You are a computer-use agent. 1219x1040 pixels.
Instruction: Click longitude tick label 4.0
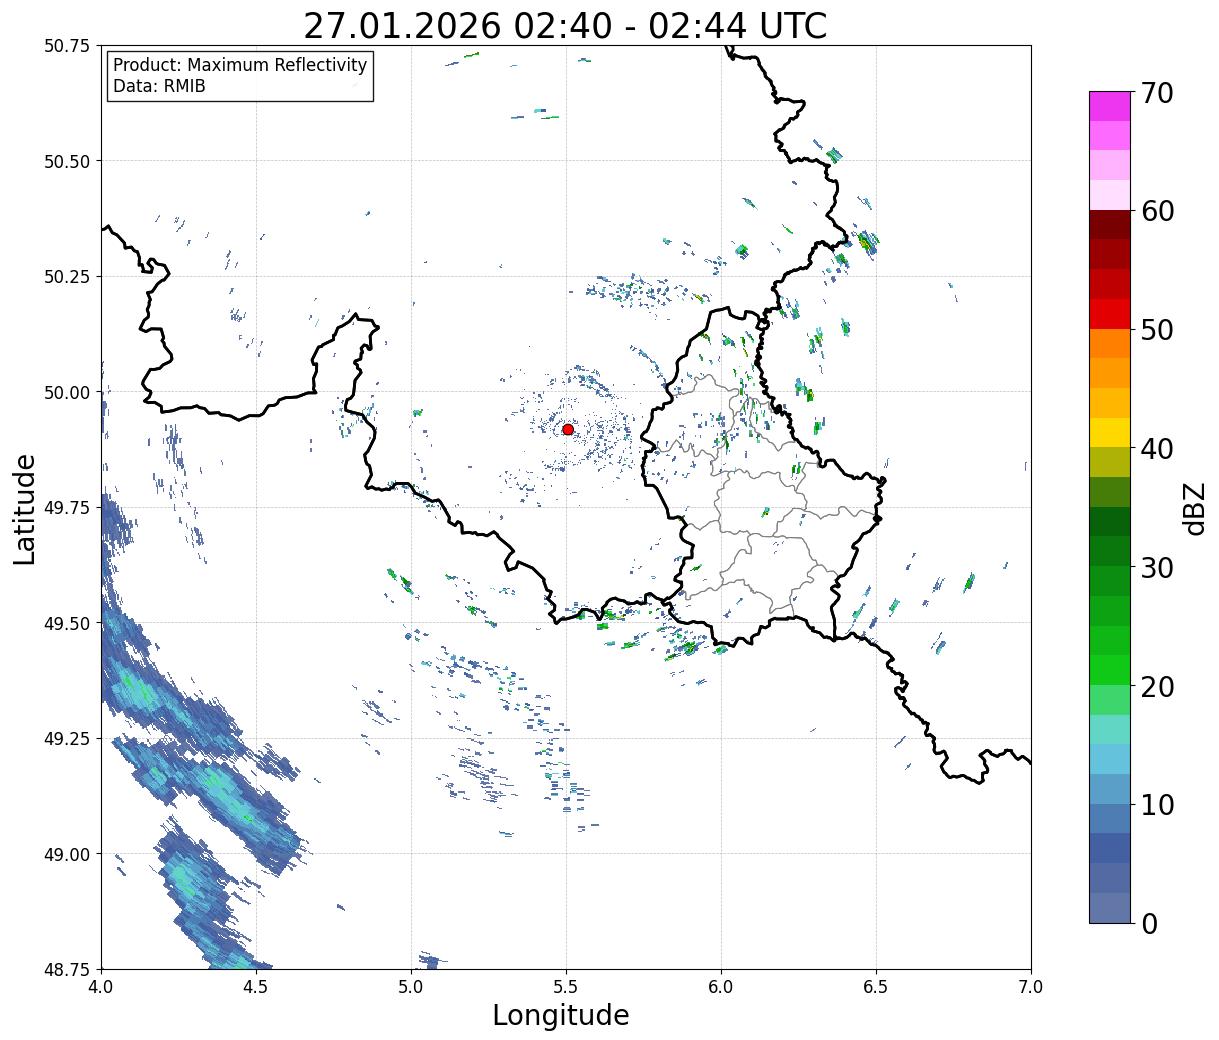[101, 987]
